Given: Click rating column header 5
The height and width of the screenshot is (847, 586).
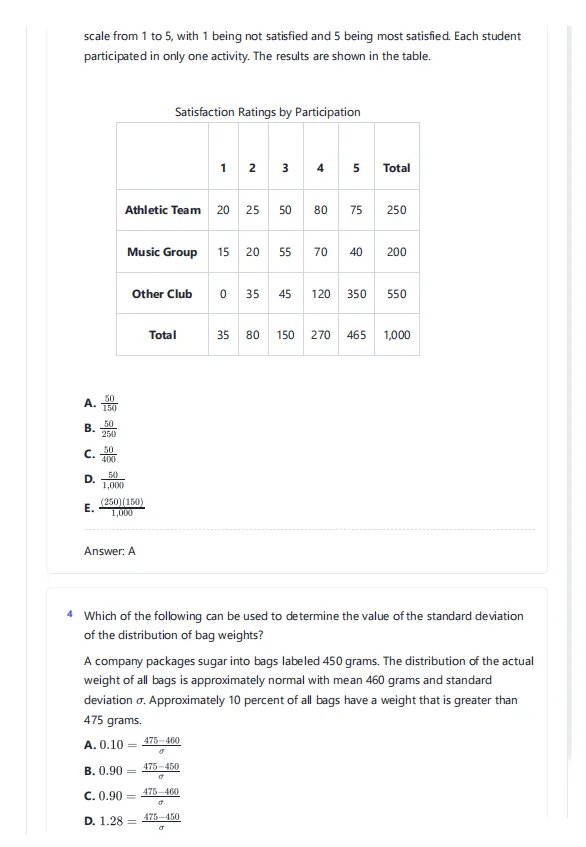Looking at the screenshot, I should [x=356, y=168].
